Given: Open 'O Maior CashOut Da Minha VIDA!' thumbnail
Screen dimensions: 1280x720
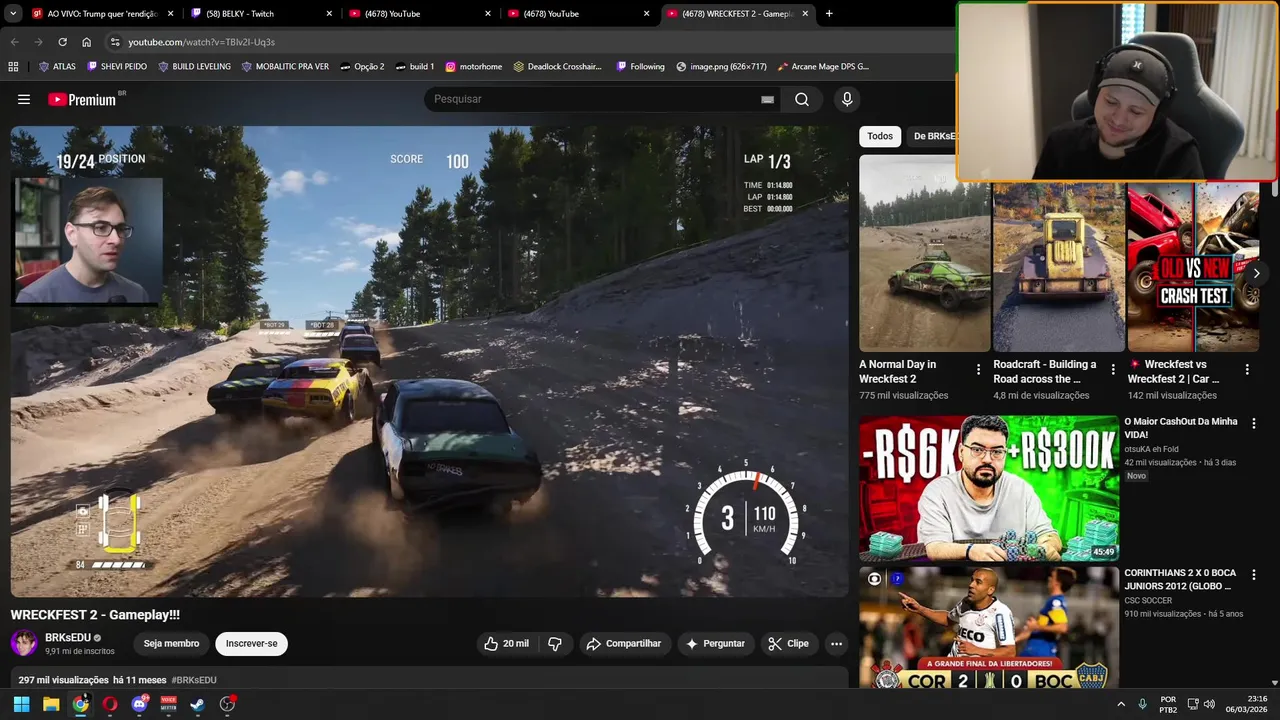Looking at the screenshot, I should point(989,488).
